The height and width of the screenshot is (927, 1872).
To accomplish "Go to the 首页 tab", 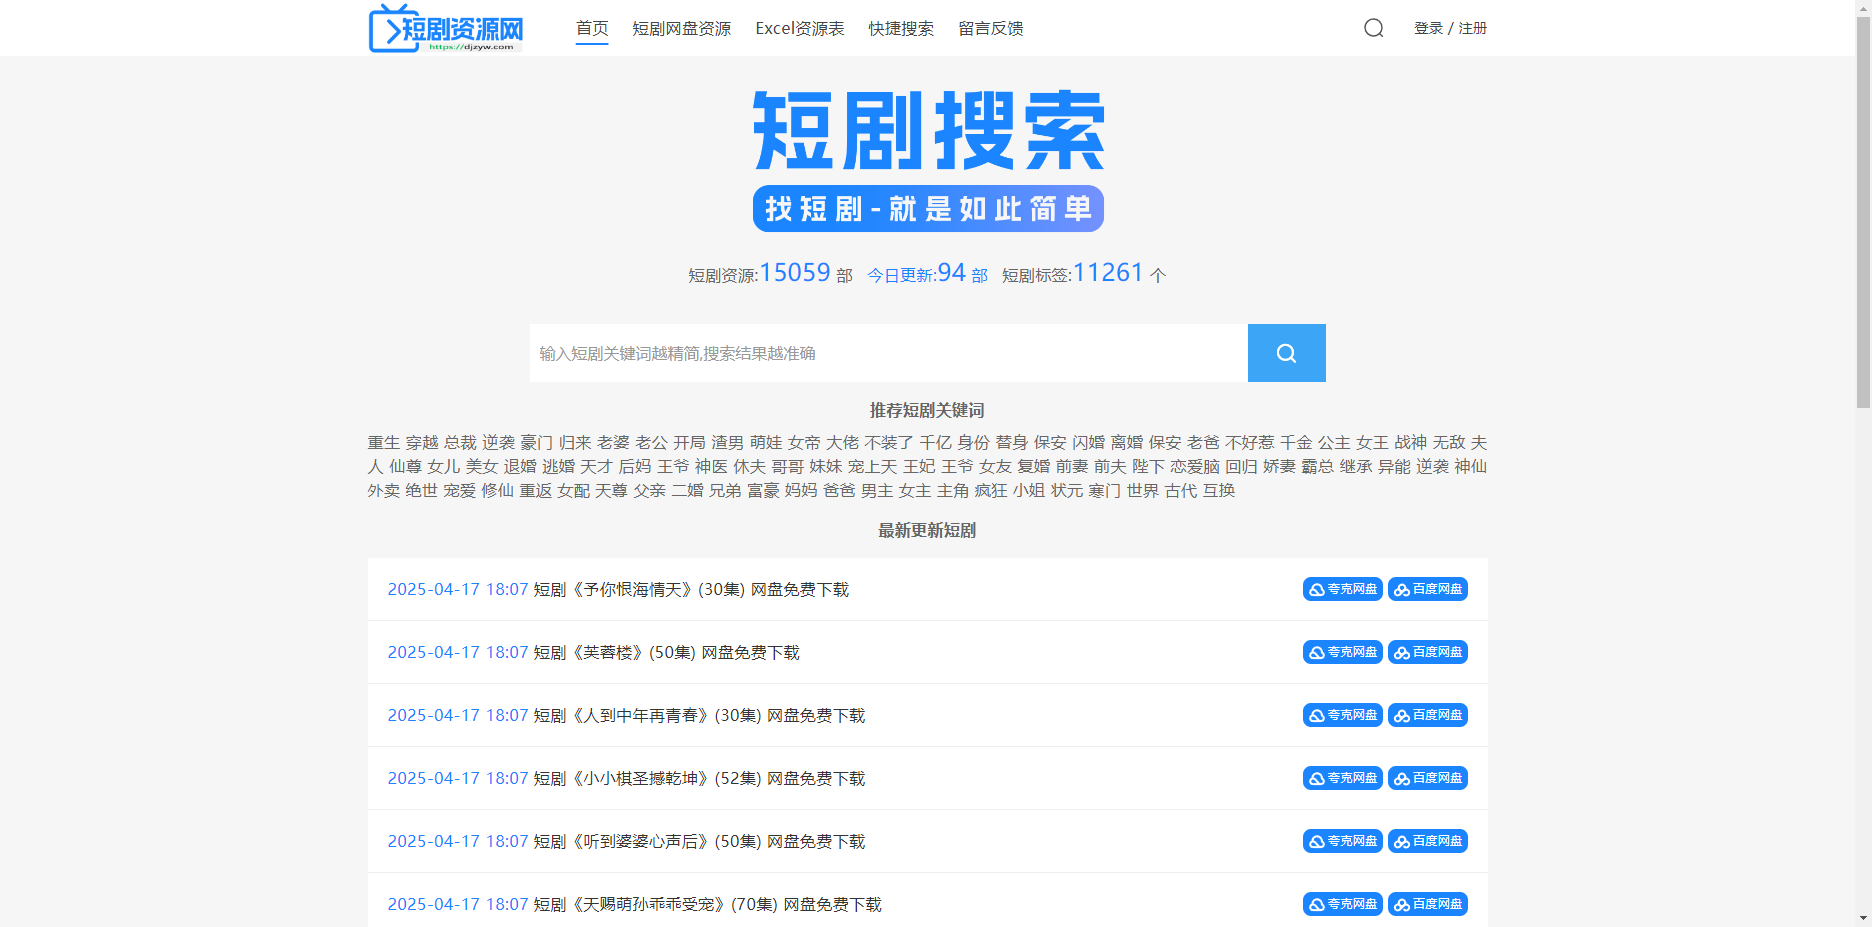I will pos(592,28).
